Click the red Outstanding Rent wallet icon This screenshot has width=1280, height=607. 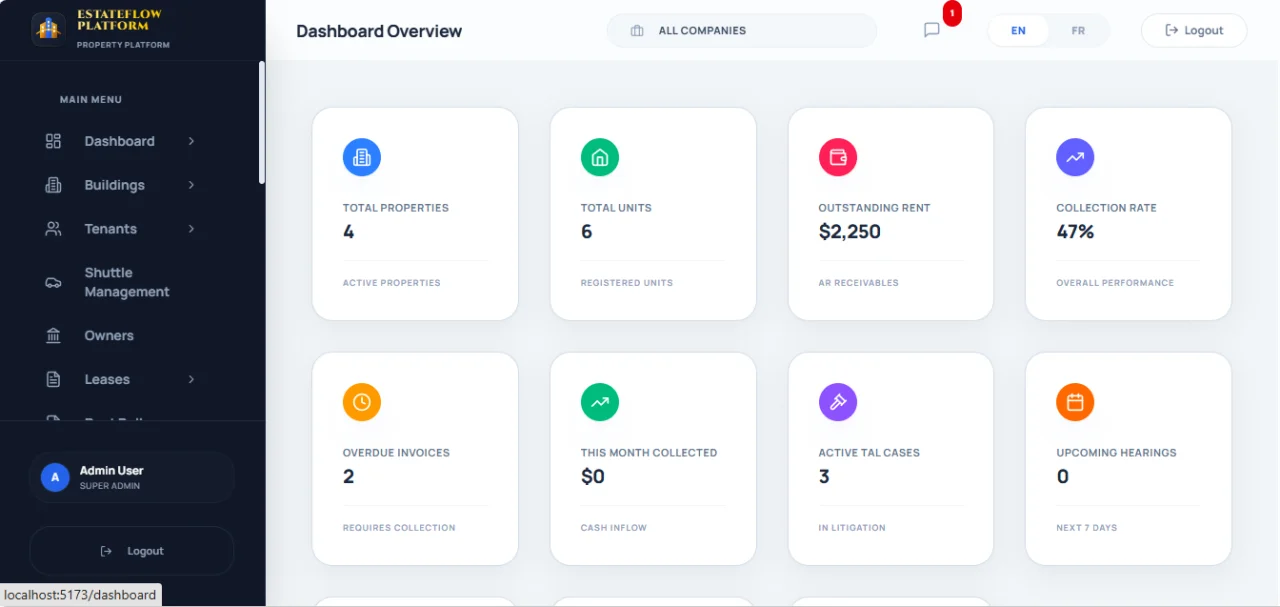(838, 157)
